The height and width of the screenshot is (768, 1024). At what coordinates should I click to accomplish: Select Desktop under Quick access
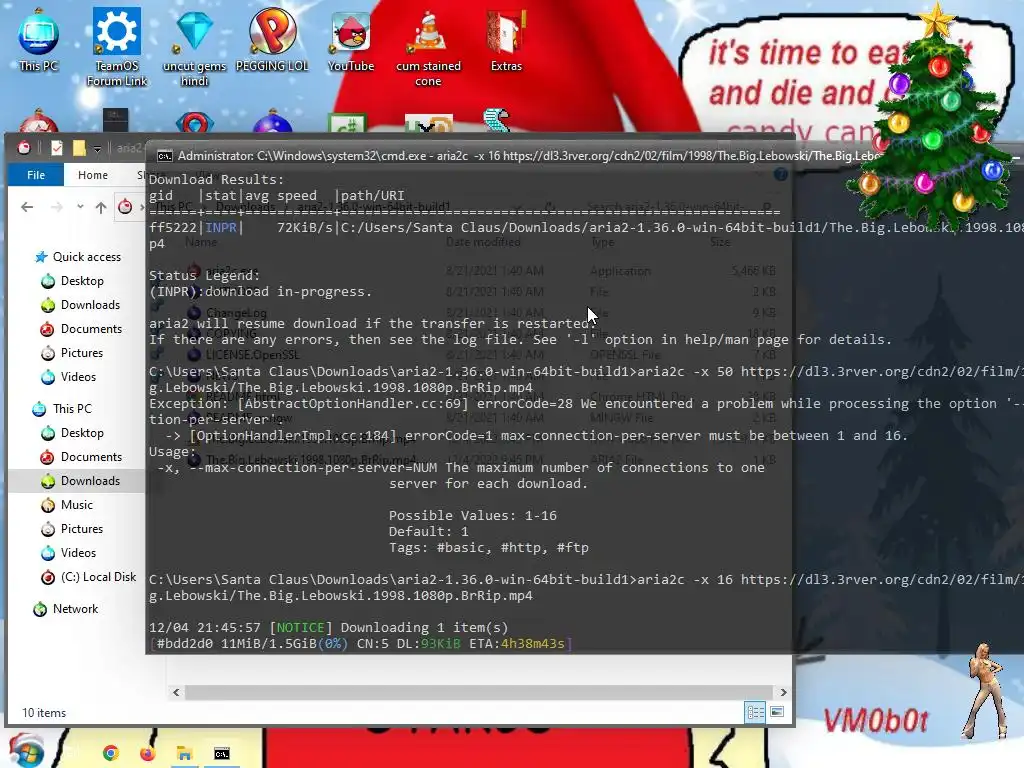(72, 281)
